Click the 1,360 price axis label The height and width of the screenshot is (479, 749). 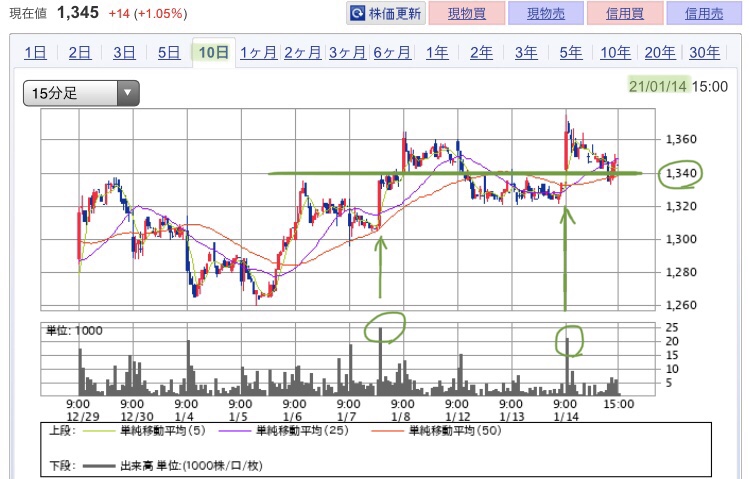tap(682, 139)
